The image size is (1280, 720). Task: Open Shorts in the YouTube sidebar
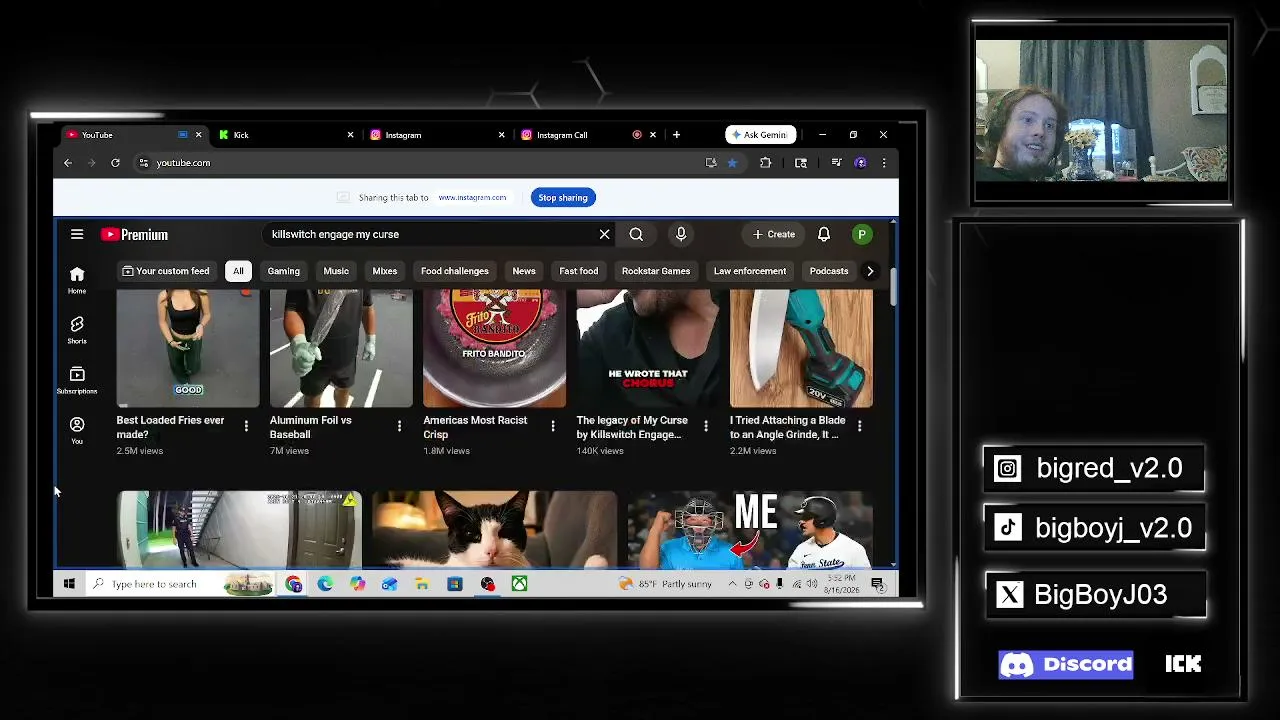[77, 330]
